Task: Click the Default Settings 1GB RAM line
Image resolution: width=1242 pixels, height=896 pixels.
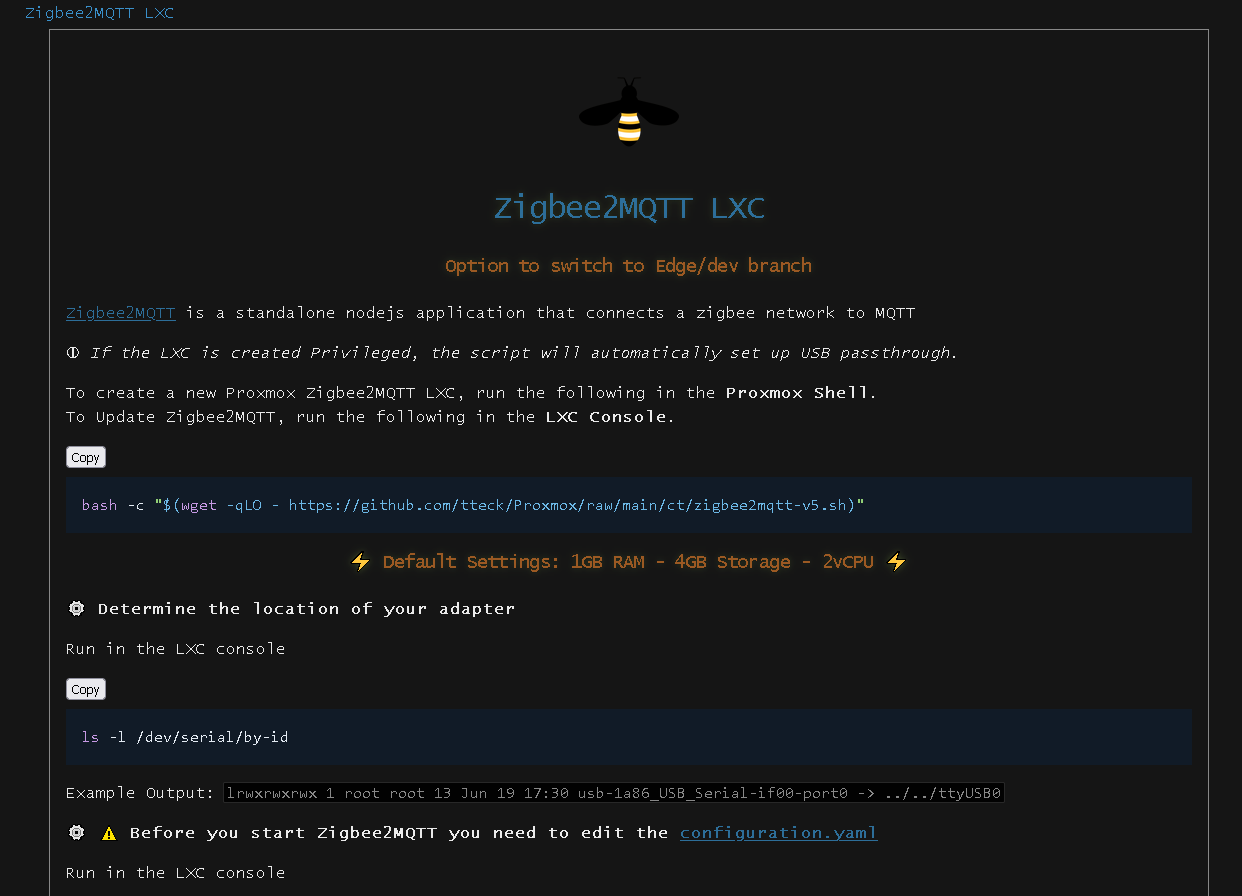Action: pyautogui.click(x=628, y=562)
